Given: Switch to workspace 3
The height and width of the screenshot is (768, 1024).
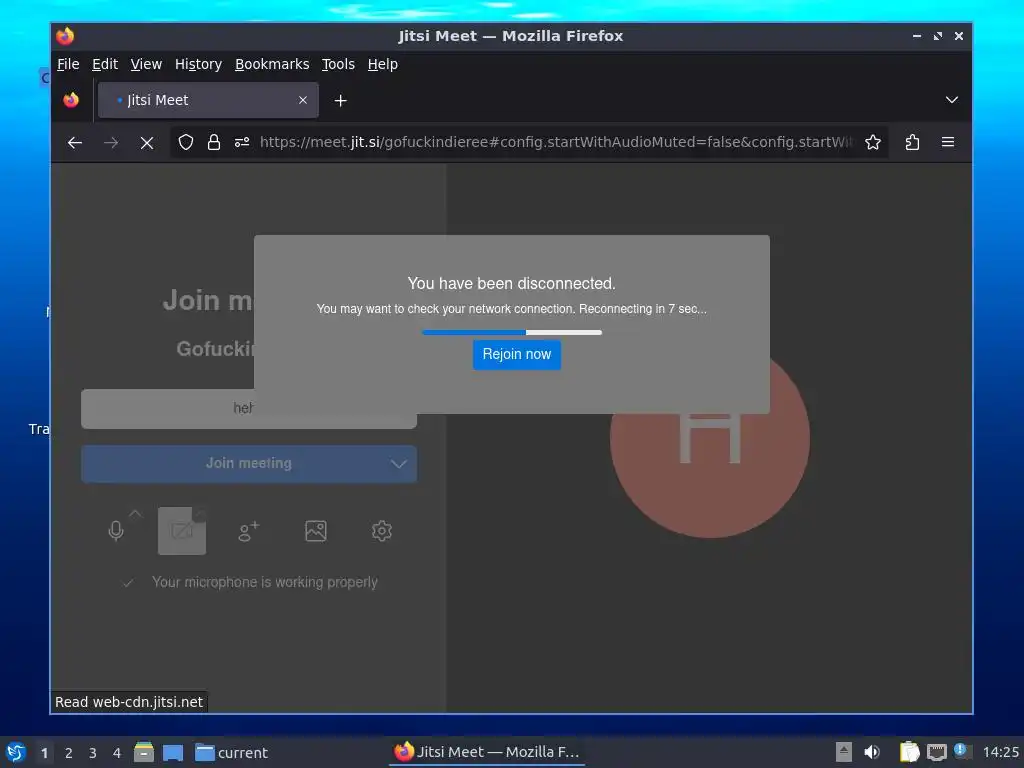Looking at the screenshot, I should coord(93,753).
